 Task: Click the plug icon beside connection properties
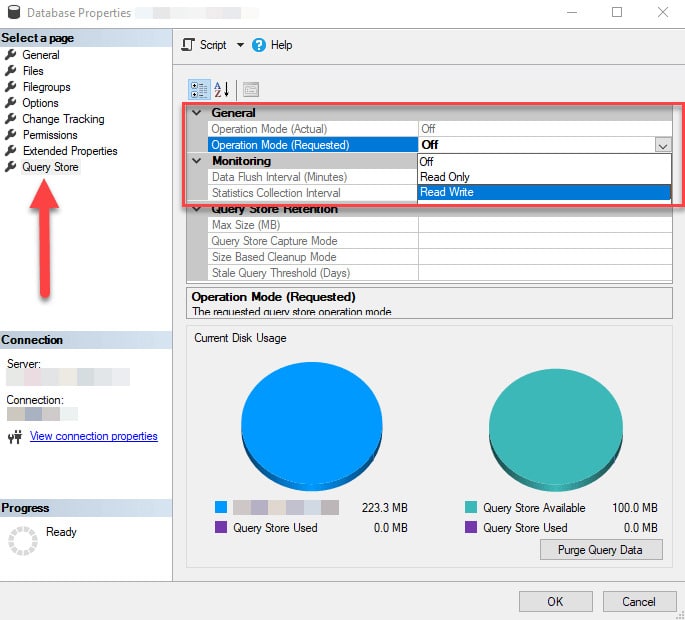click(15, 436)
